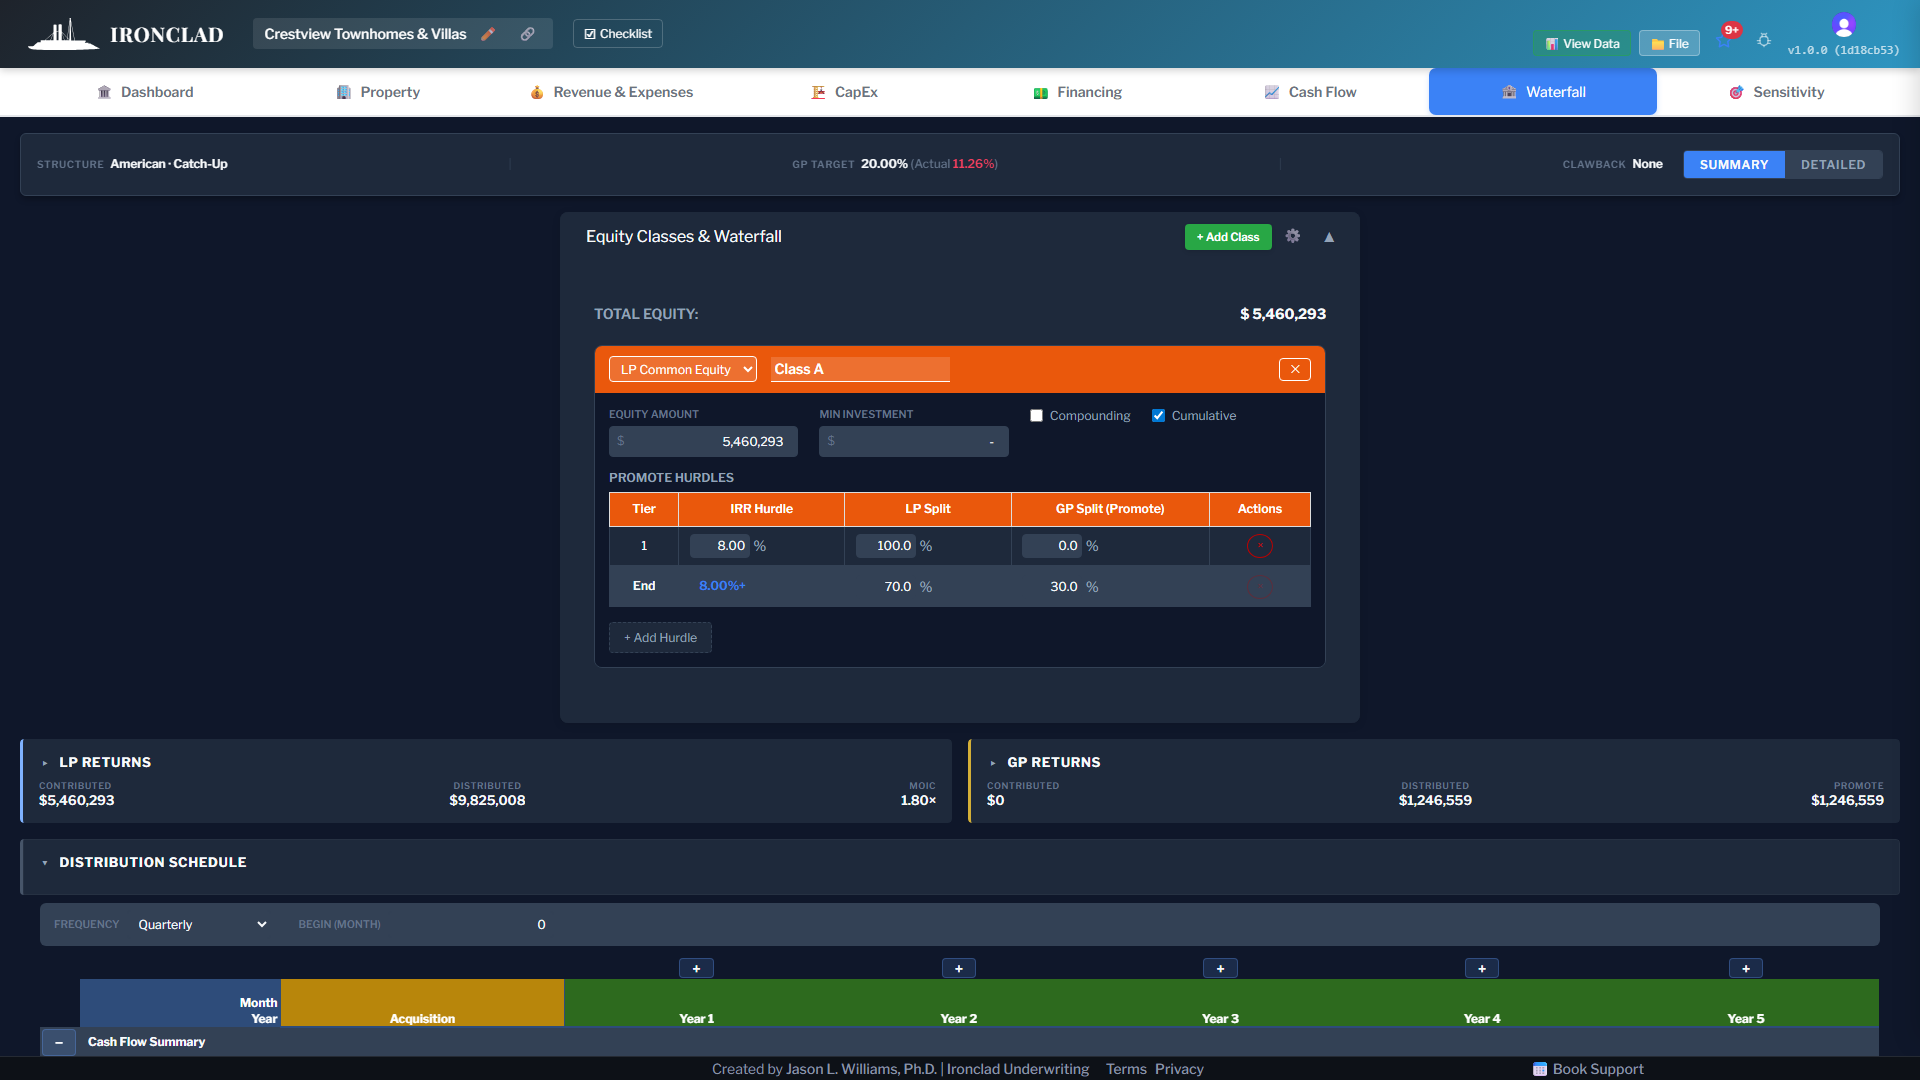Viewport: 1920px width, 1080px height.
Task: Click the v1.0.0 (1d18cb53) version label
Action: (1843, 50)
